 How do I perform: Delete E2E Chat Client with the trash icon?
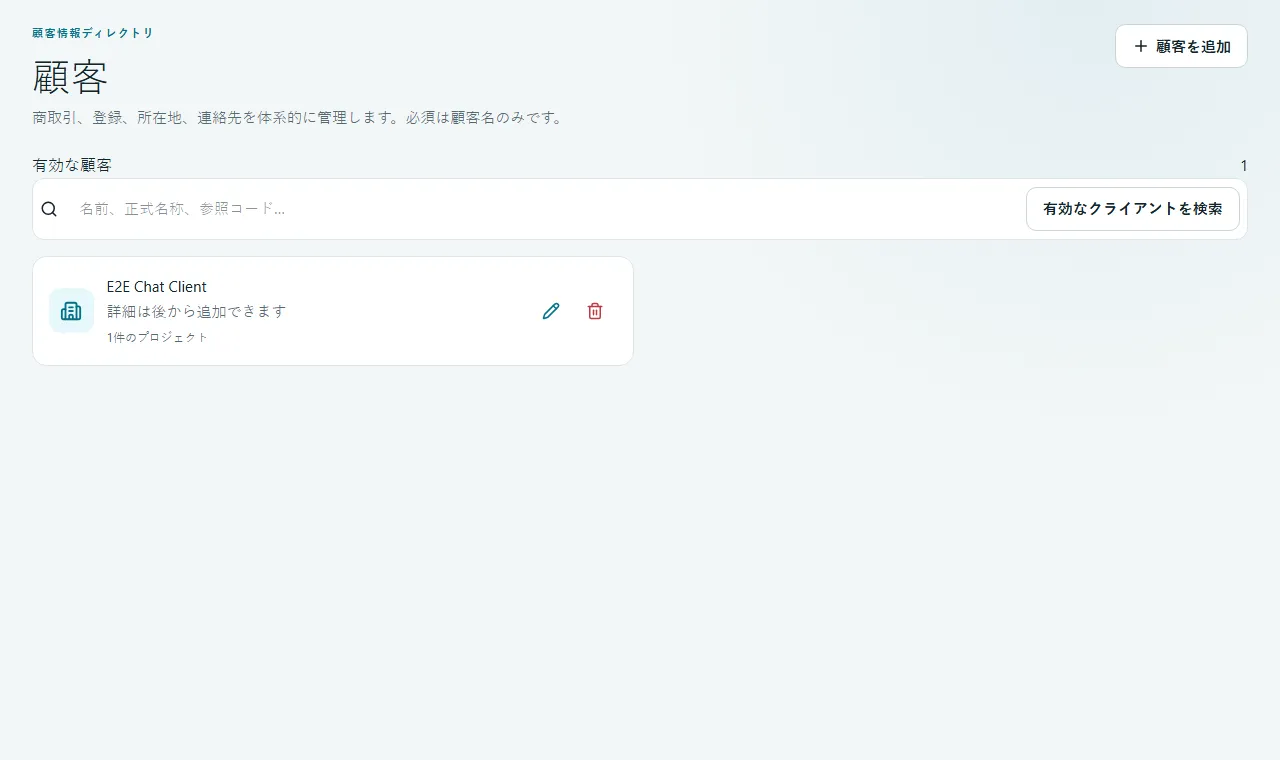pos(595,311)
